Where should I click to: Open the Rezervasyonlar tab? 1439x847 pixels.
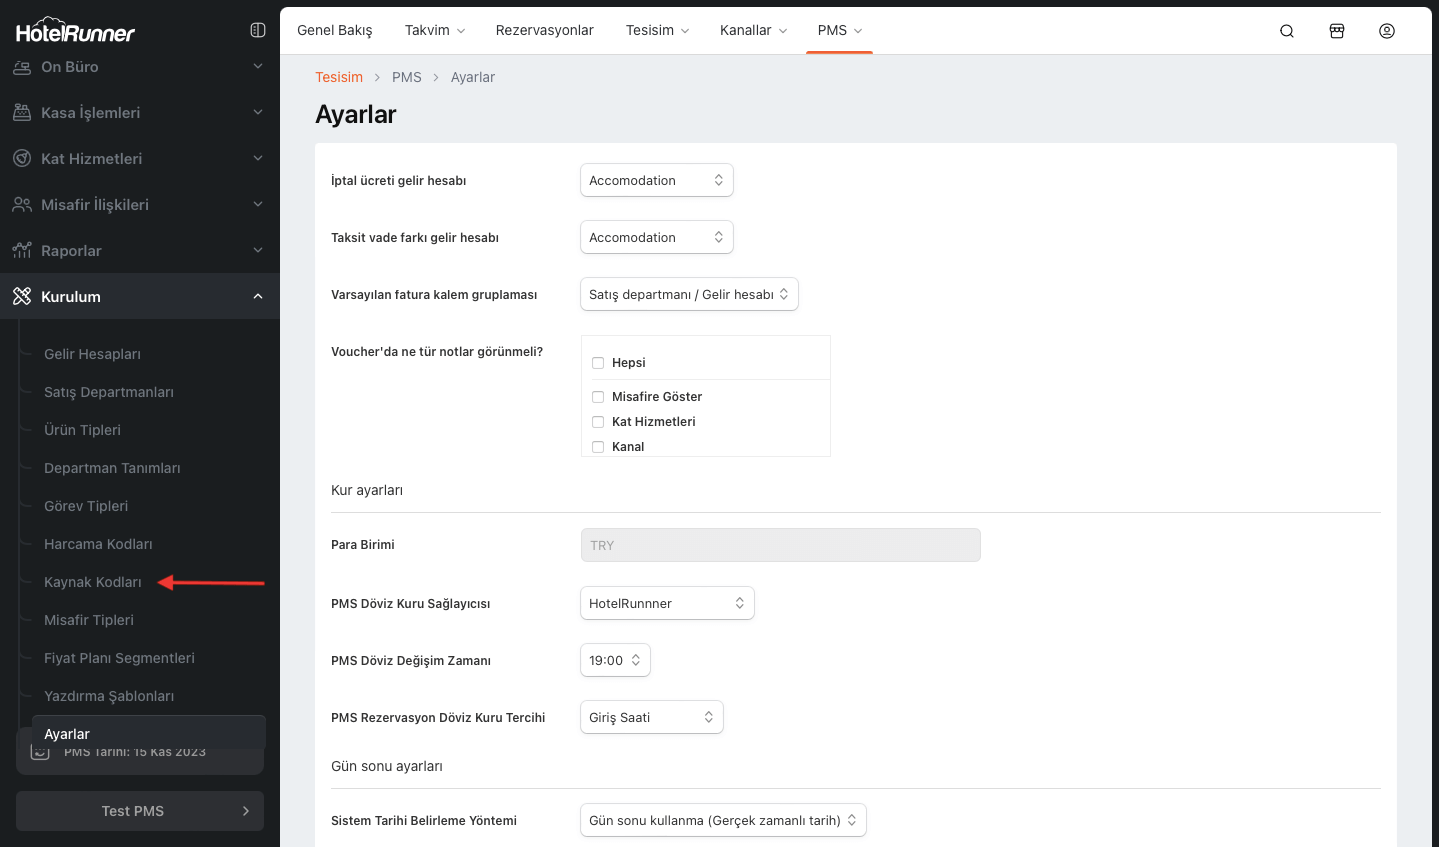[544, 30]
